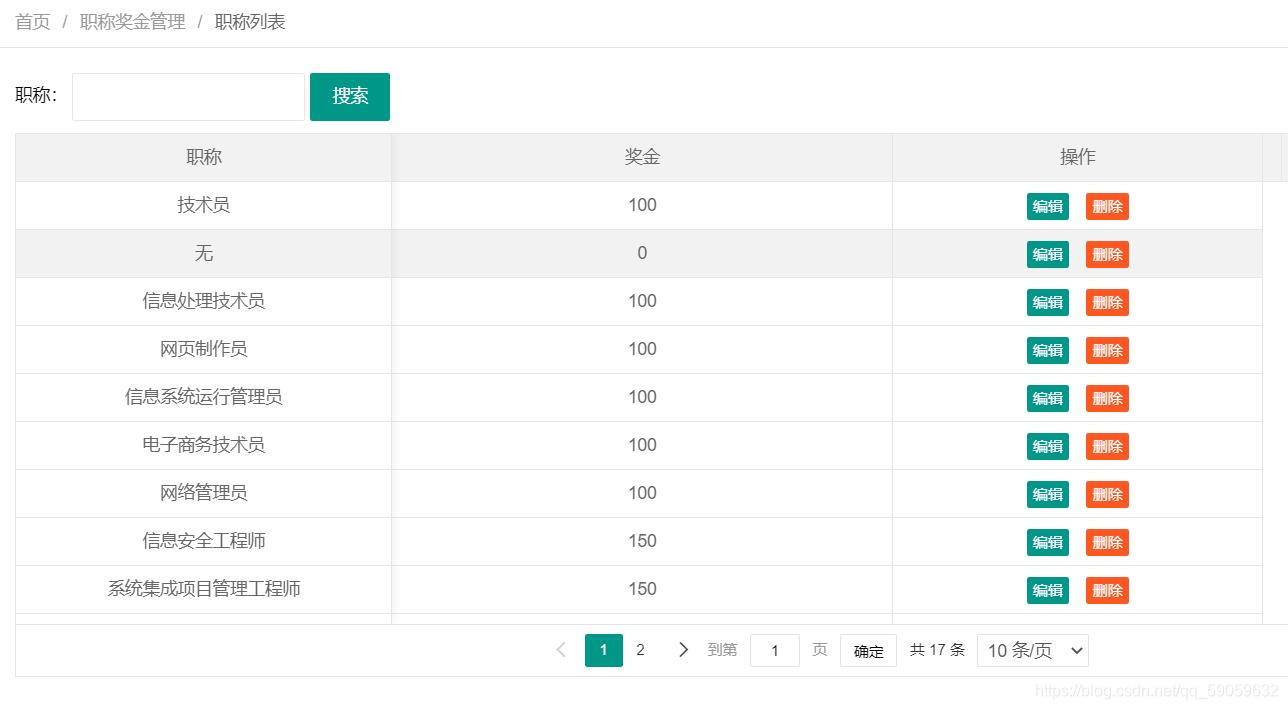Edit the 信息安全工程师 row
1288x709 pixels.
[1047, 543]
